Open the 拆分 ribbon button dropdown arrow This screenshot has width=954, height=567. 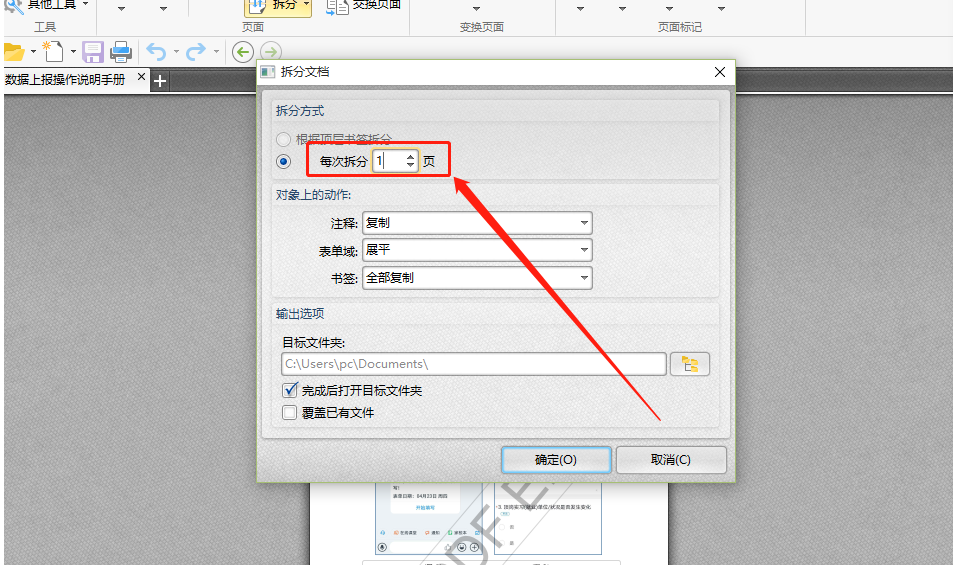point(306,5)
